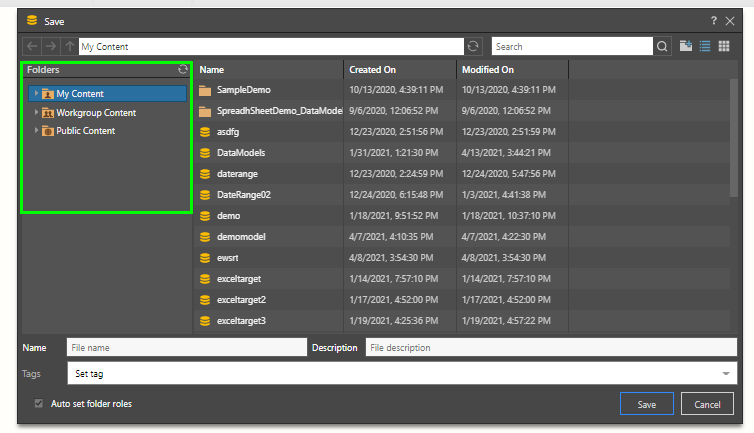Click the back navigation arrow
Viewport: 754px width, 433px height.
click(32, 46)
